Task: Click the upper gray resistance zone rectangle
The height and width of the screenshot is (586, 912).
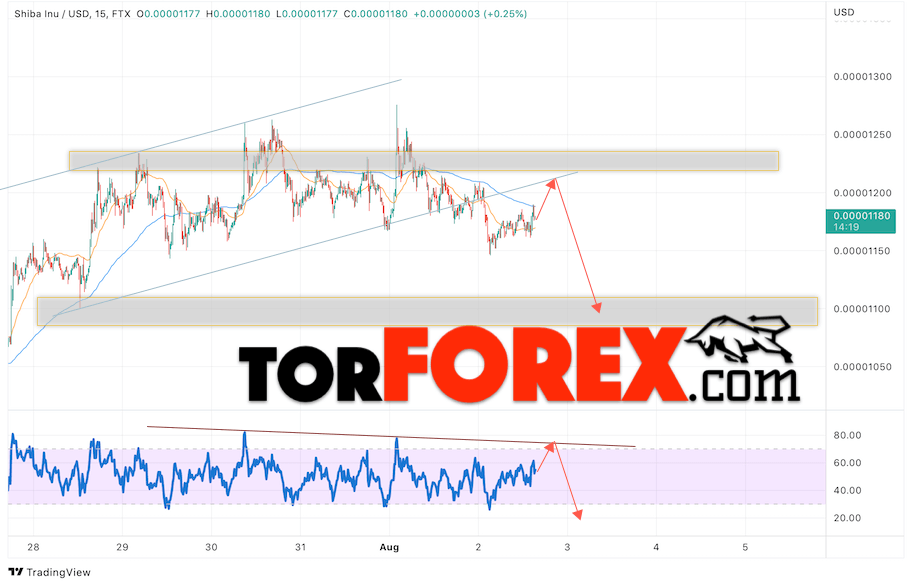Action: click(x=423, y=161)
